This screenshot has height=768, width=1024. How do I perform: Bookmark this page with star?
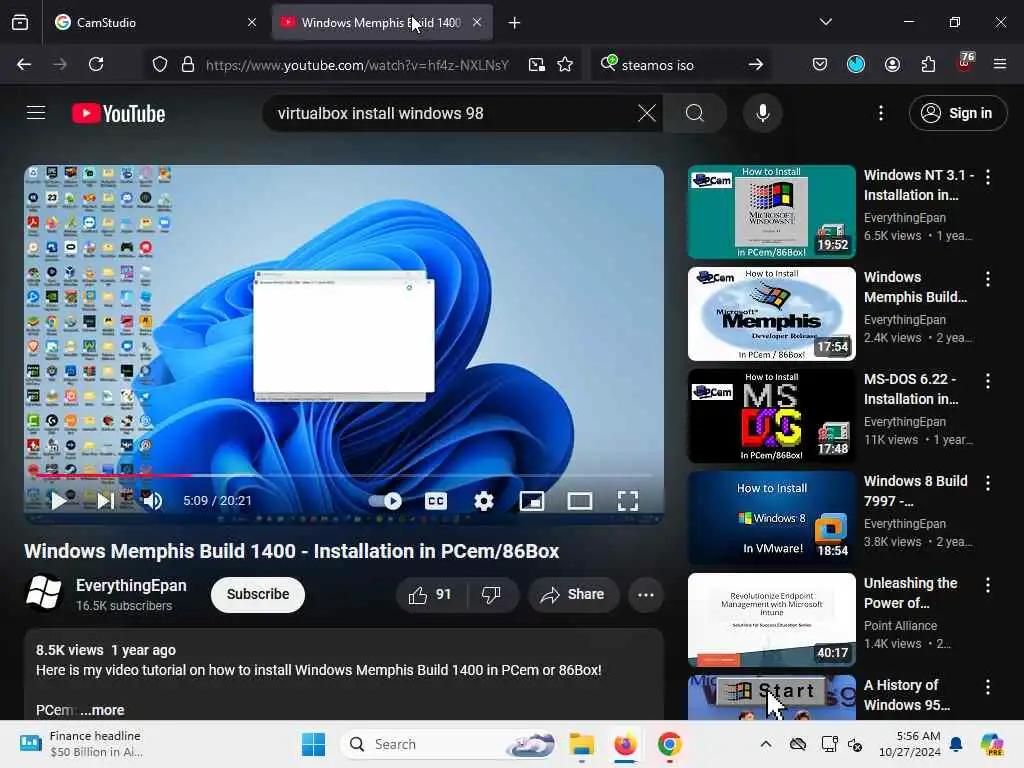pos(565,64)
